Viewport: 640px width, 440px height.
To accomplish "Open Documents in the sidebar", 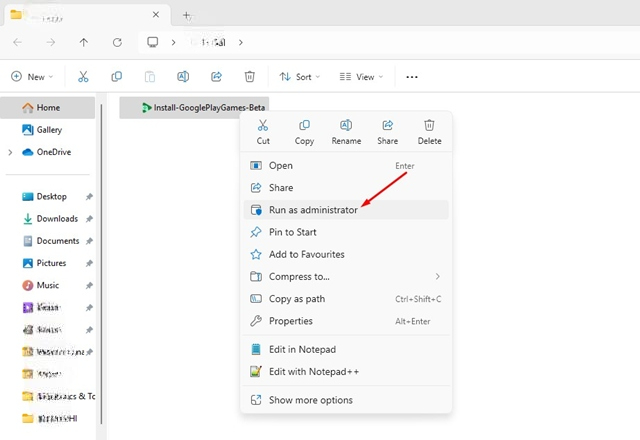I will click(48, 241).
